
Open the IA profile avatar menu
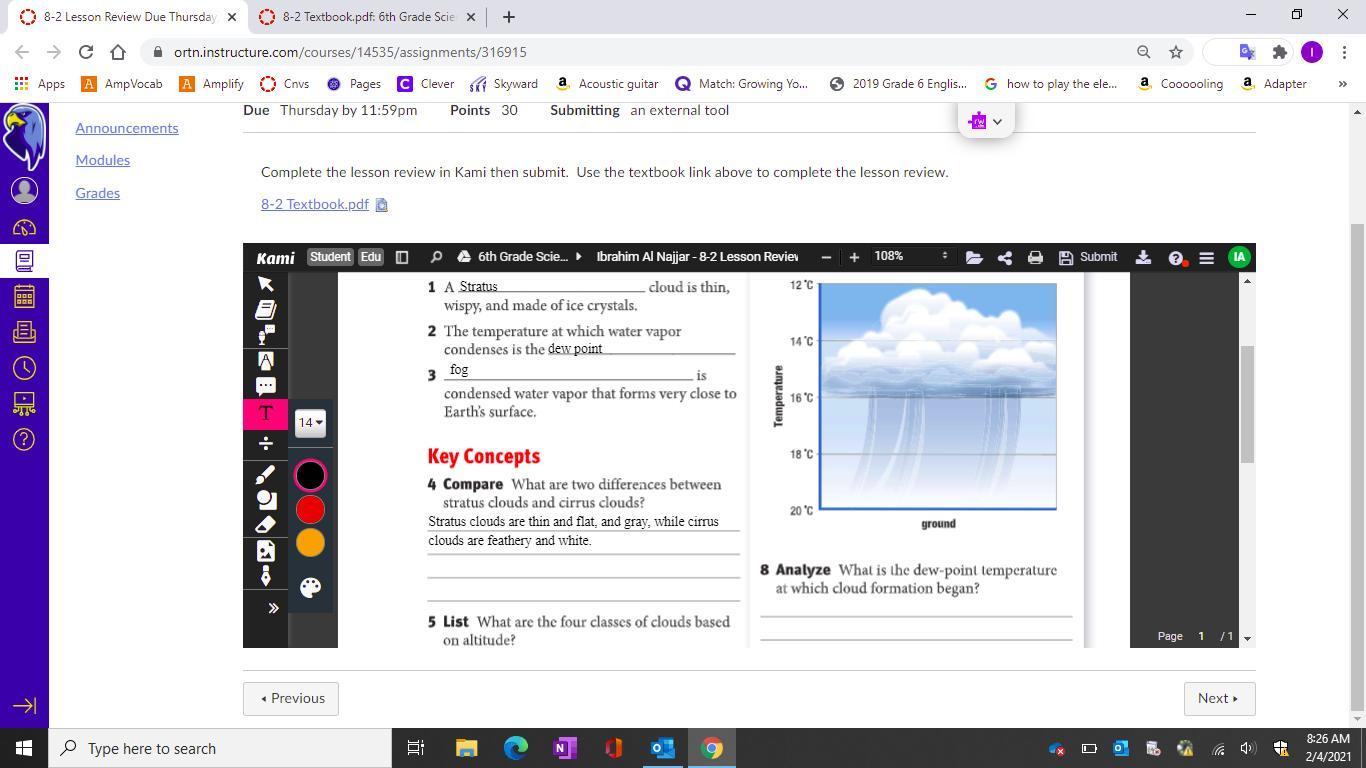[x=1239, y=257]
